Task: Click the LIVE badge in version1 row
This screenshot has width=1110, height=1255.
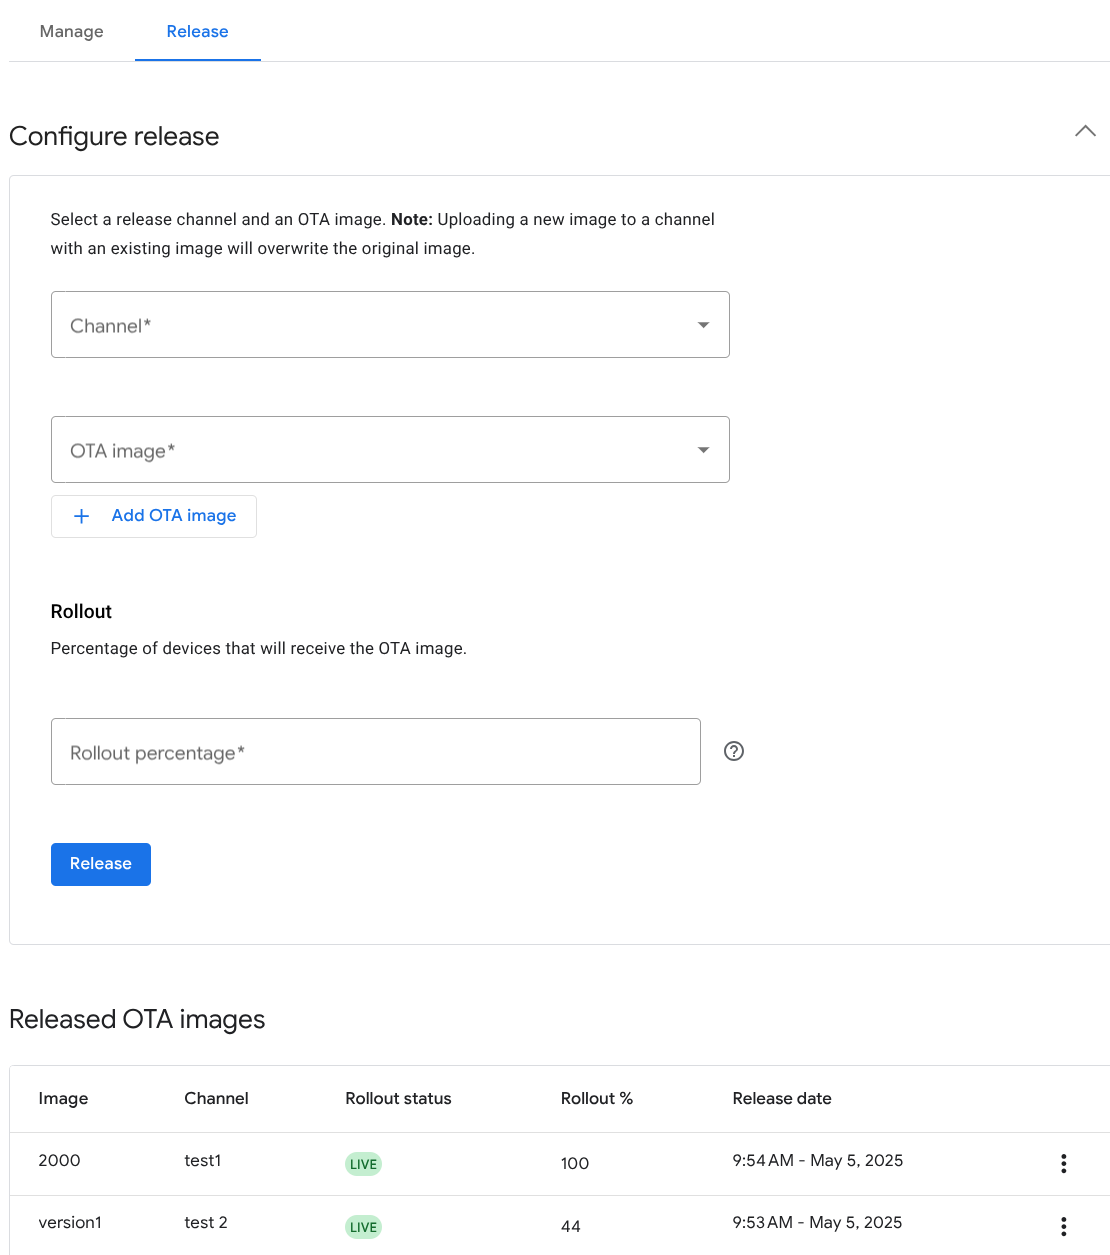Action: click(363, 1227)
